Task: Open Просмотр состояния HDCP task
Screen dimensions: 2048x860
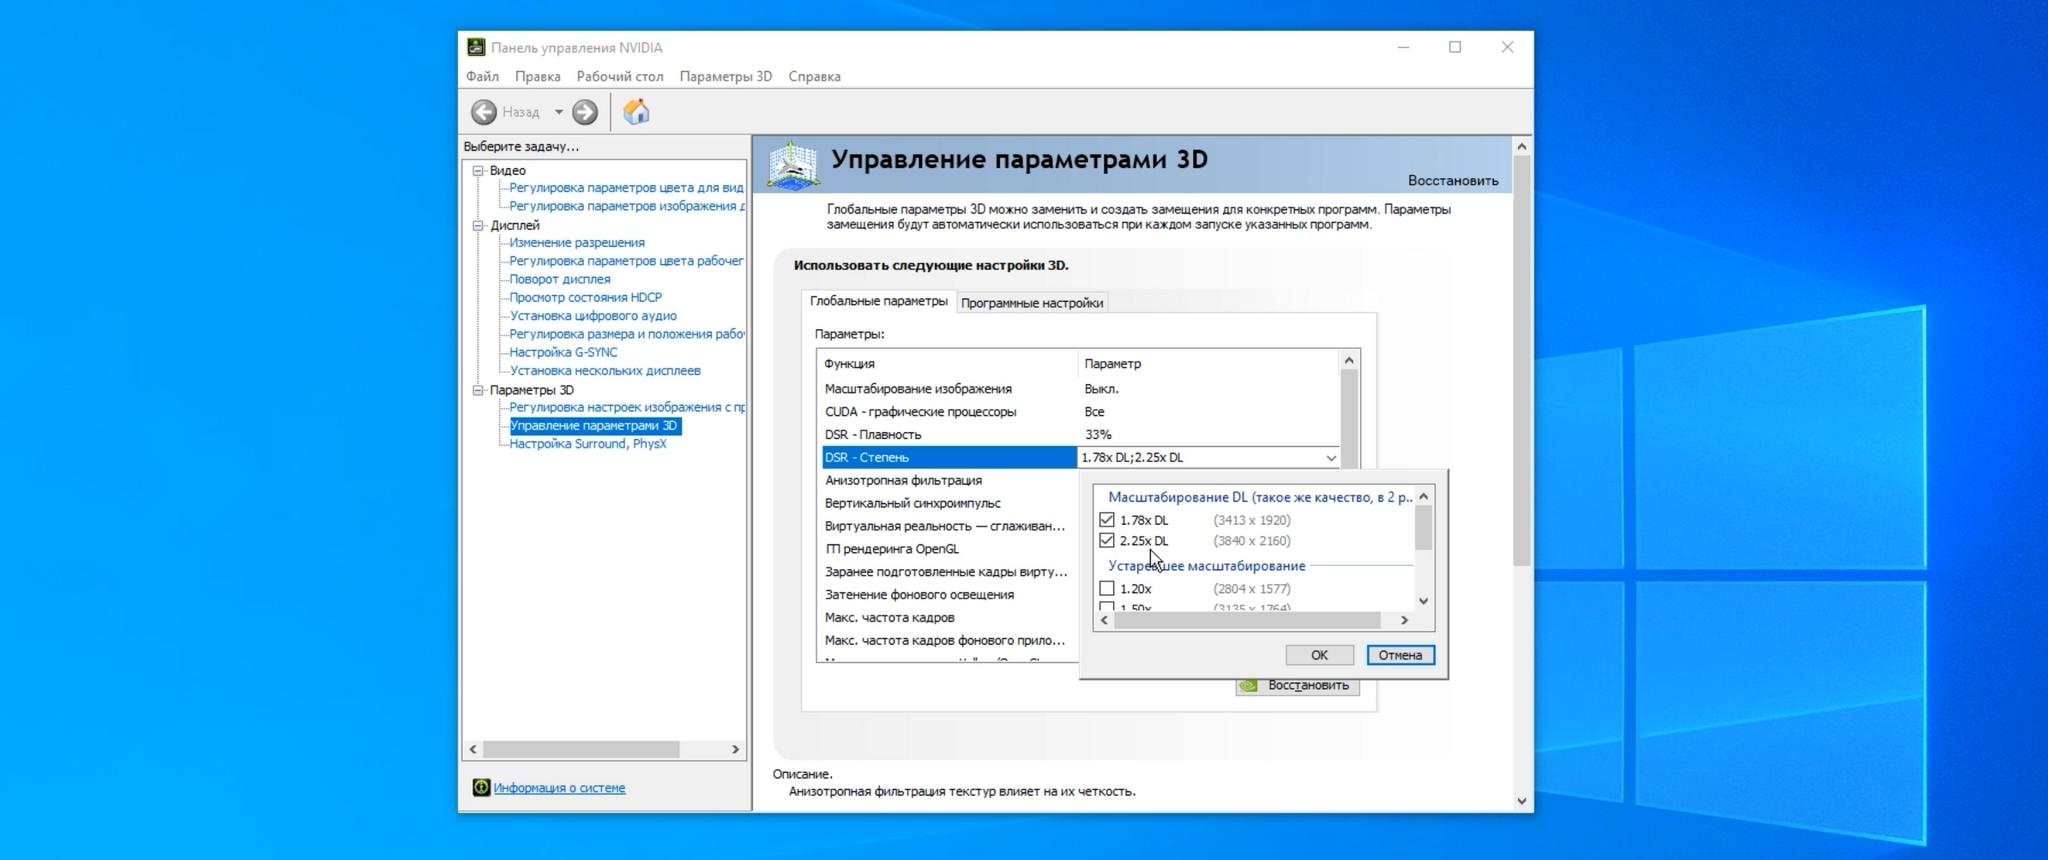Action: coord(585,298)
